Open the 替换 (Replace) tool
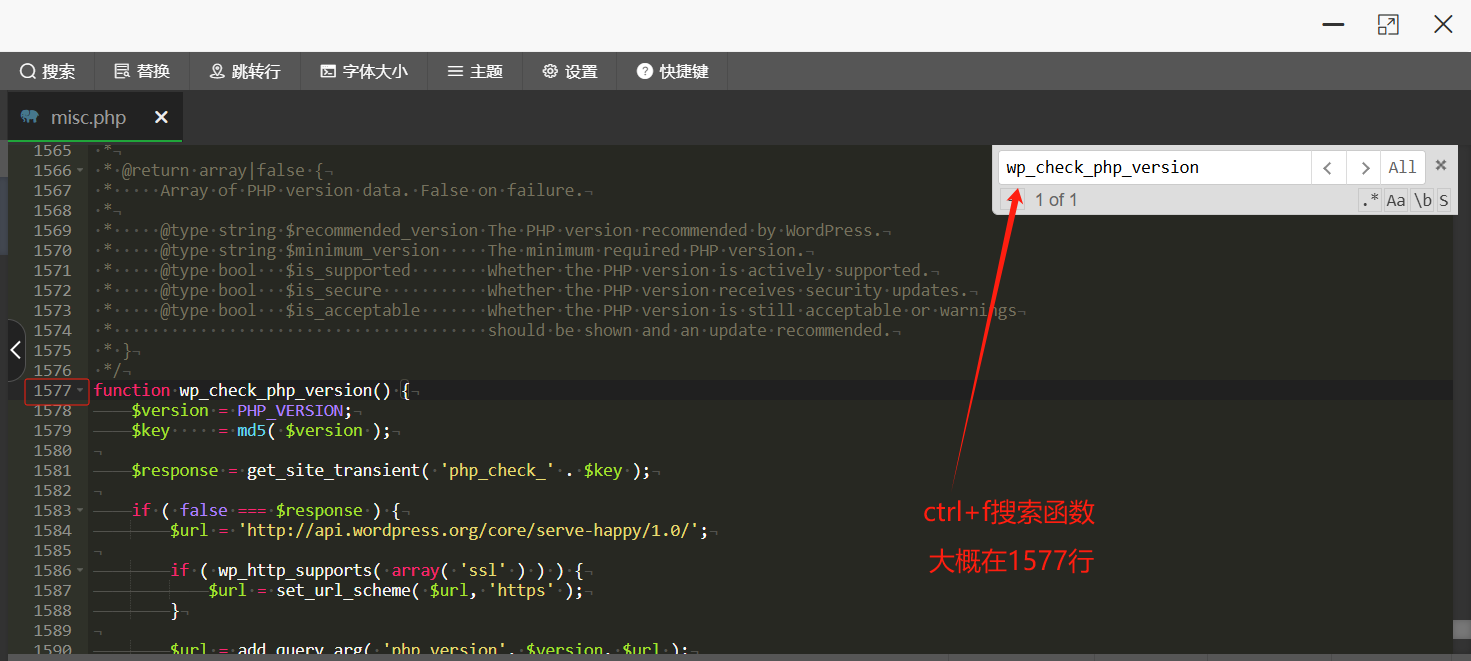 click(x=142, y=72)
